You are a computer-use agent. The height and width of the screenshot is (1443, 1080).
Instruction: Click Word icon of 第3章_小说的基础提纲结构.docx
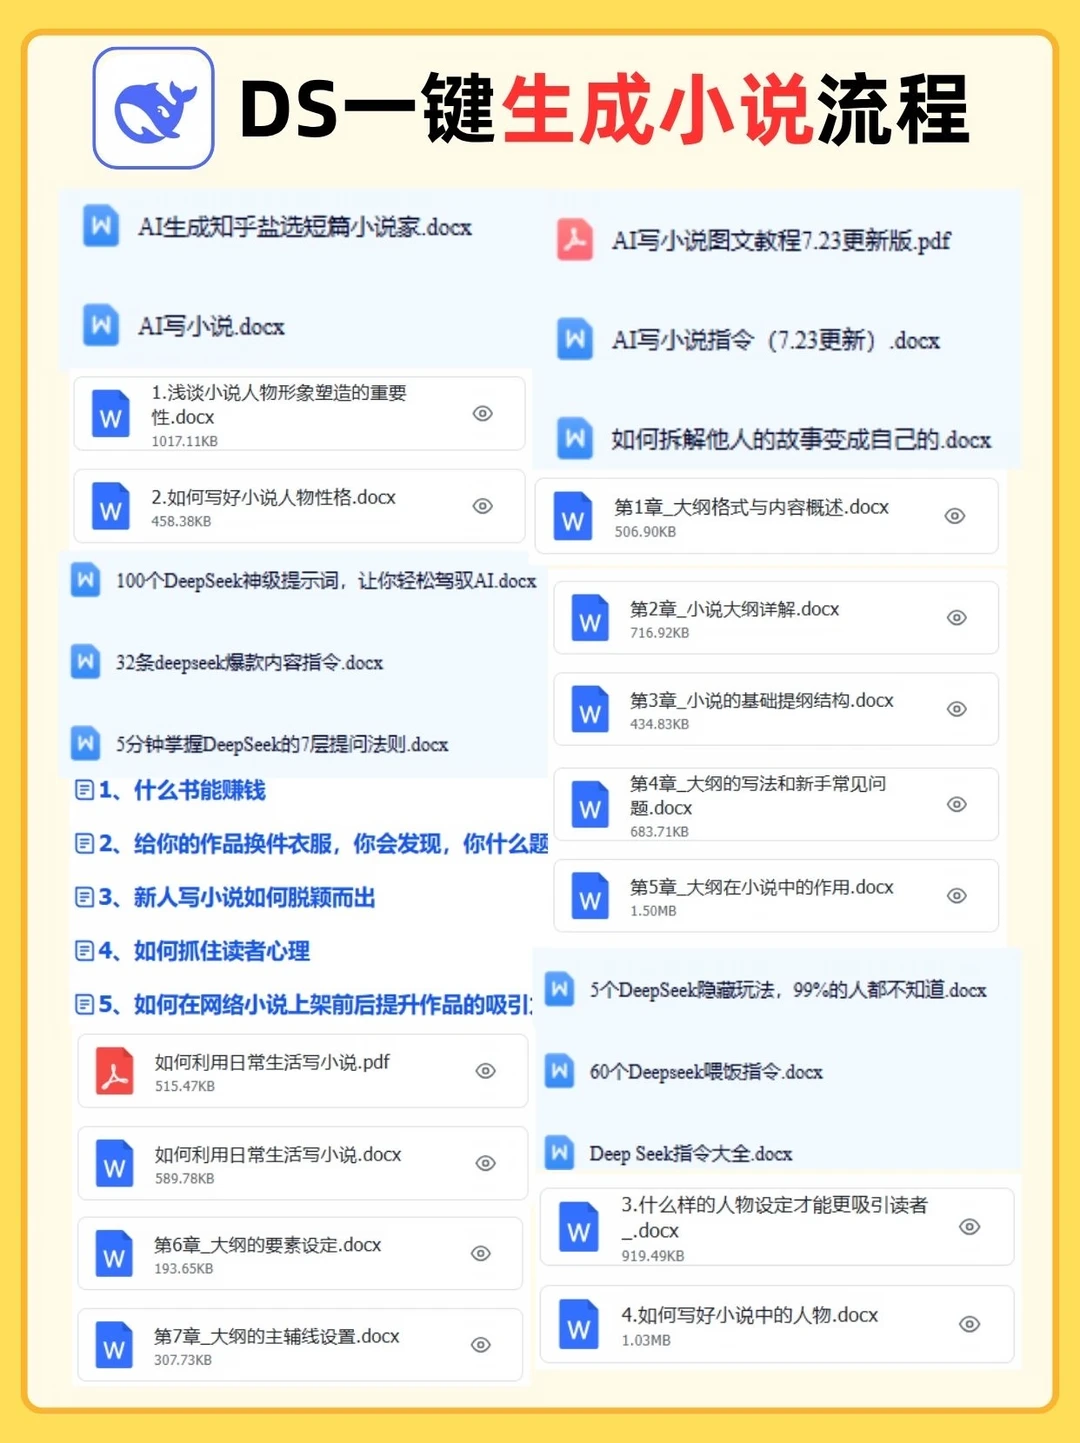[x=589, y=709]
